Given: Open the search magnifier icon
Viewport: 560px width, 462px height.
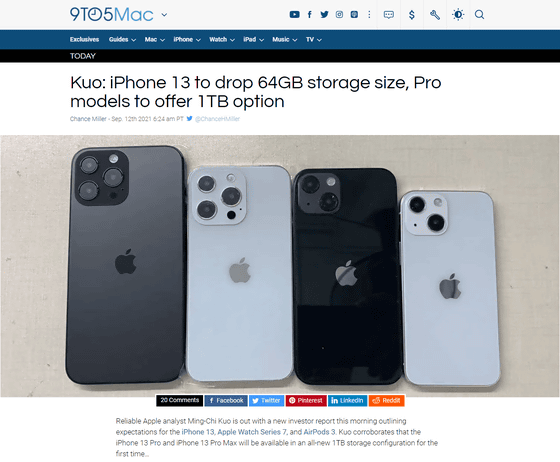Looking at the screenshot, I should [x=479, y=15].
